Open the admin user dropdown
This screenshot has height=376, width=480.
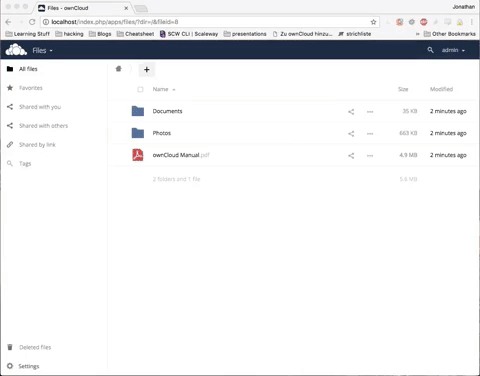pos(453,50)
